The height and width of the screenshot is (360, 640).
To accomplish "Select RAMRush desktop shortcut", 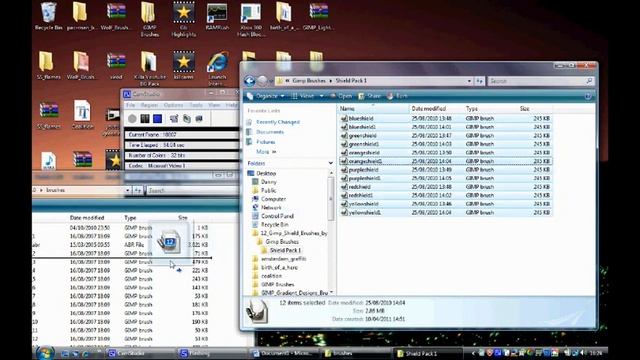I will tap(217, 16).
